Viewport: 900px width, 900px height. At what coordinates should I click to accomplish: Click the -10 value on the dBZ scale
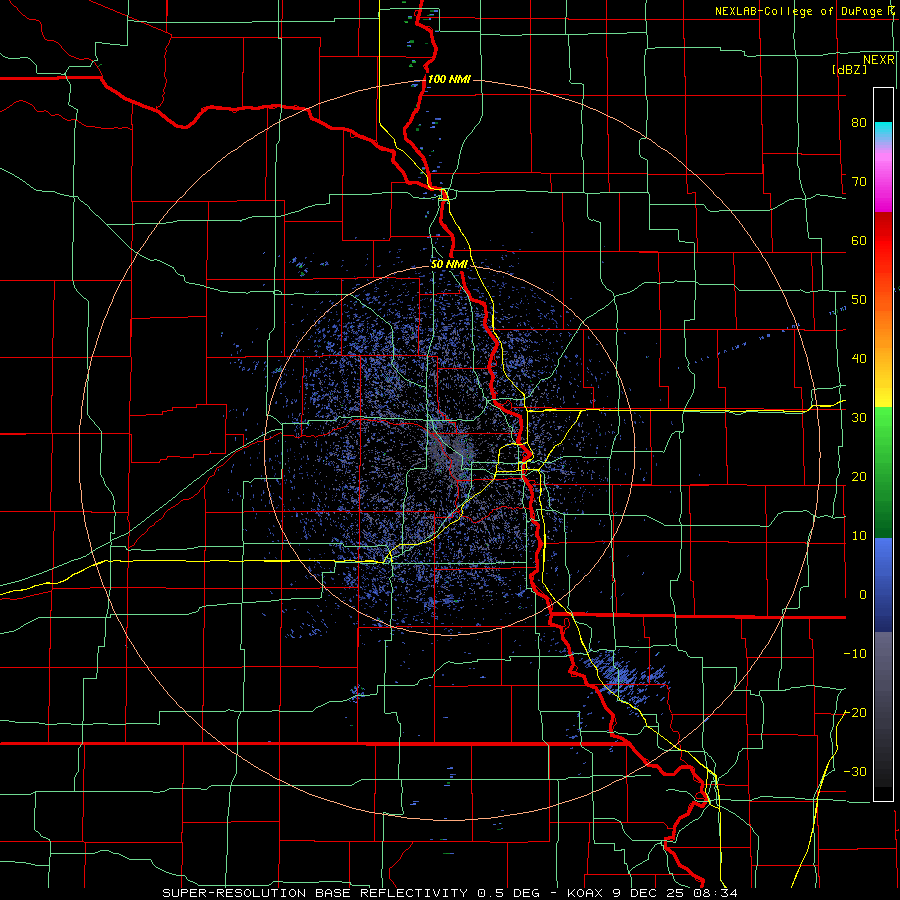coord(855,654)
